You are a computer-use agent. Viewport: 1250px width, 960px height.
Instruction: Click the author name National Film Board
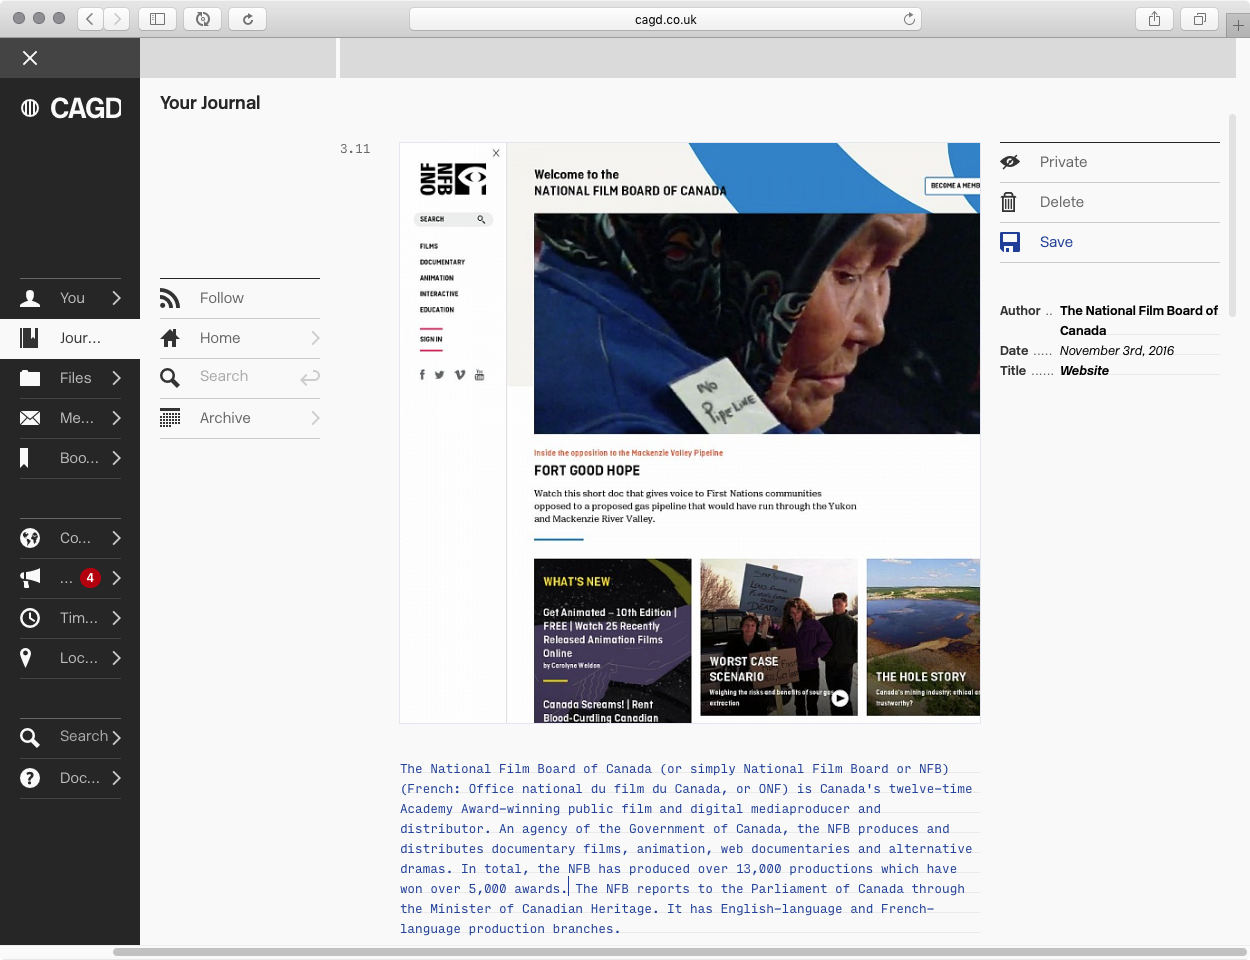click(x=1139, y=320)
